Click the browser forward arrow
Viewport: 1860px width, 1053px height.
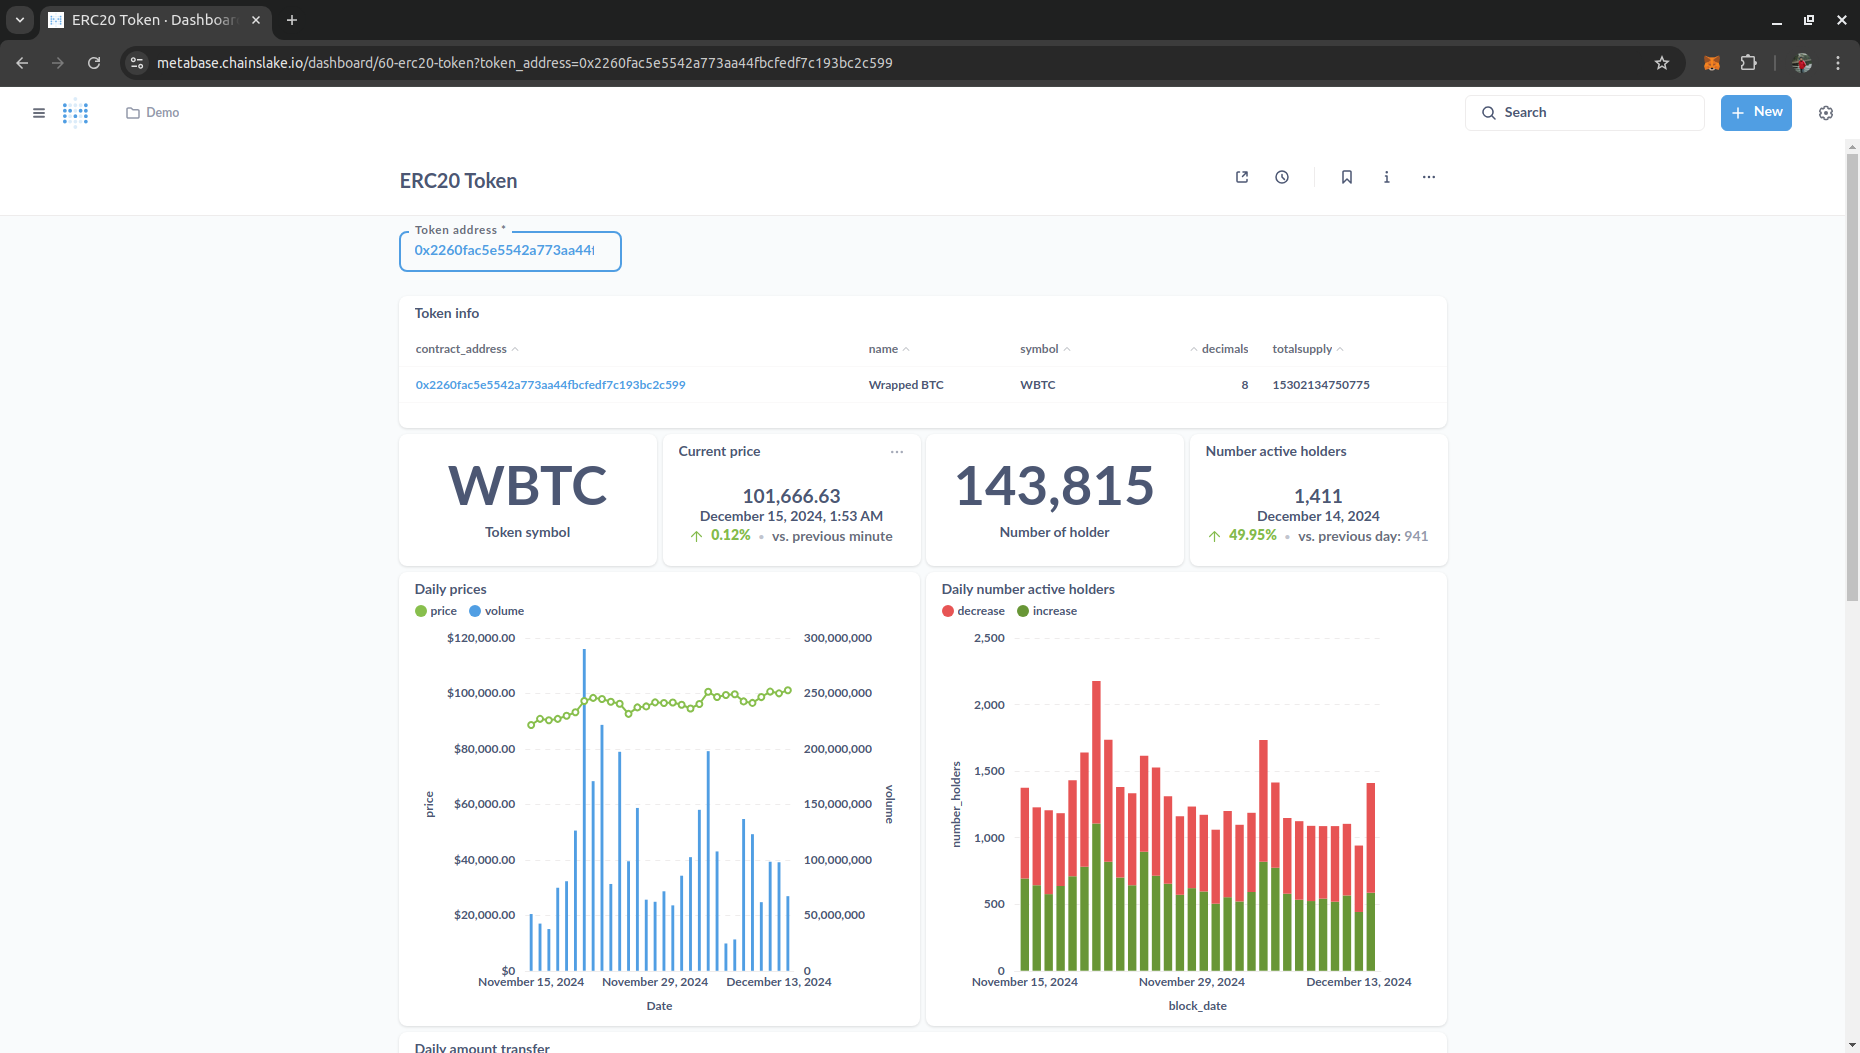pos(58,63)
